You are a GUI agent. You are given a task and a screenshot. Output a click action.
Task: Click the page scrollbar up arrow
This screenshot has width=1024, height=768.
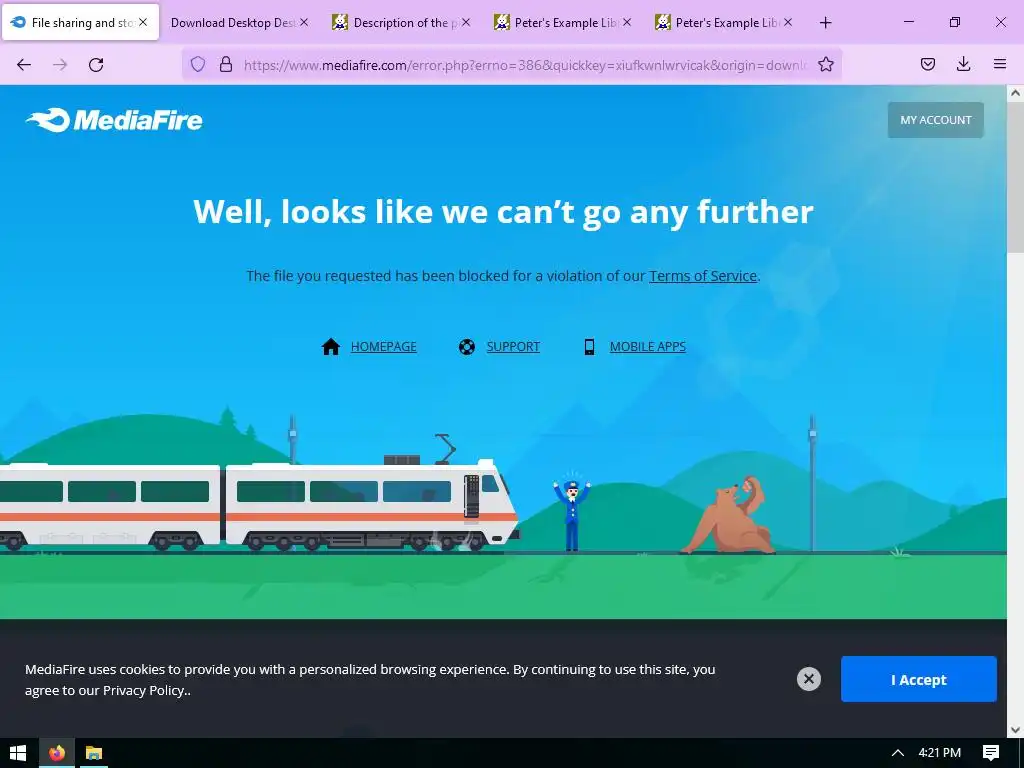point(1015,93)
